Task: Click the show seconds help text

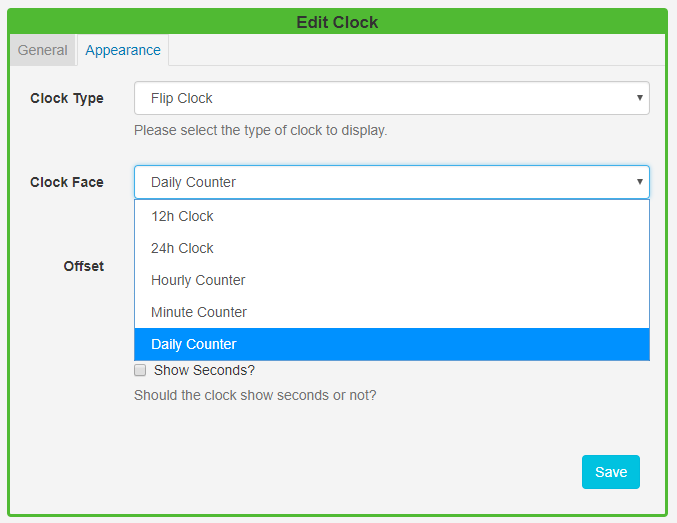Action: coord(255,395)
